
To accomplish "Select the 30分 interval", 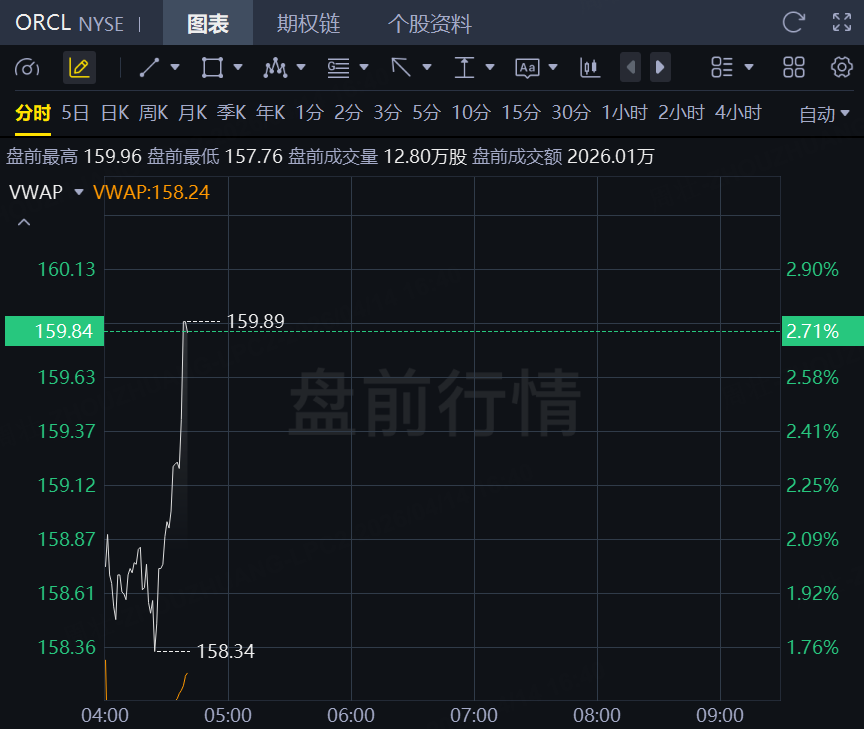I will pos(571,112).
